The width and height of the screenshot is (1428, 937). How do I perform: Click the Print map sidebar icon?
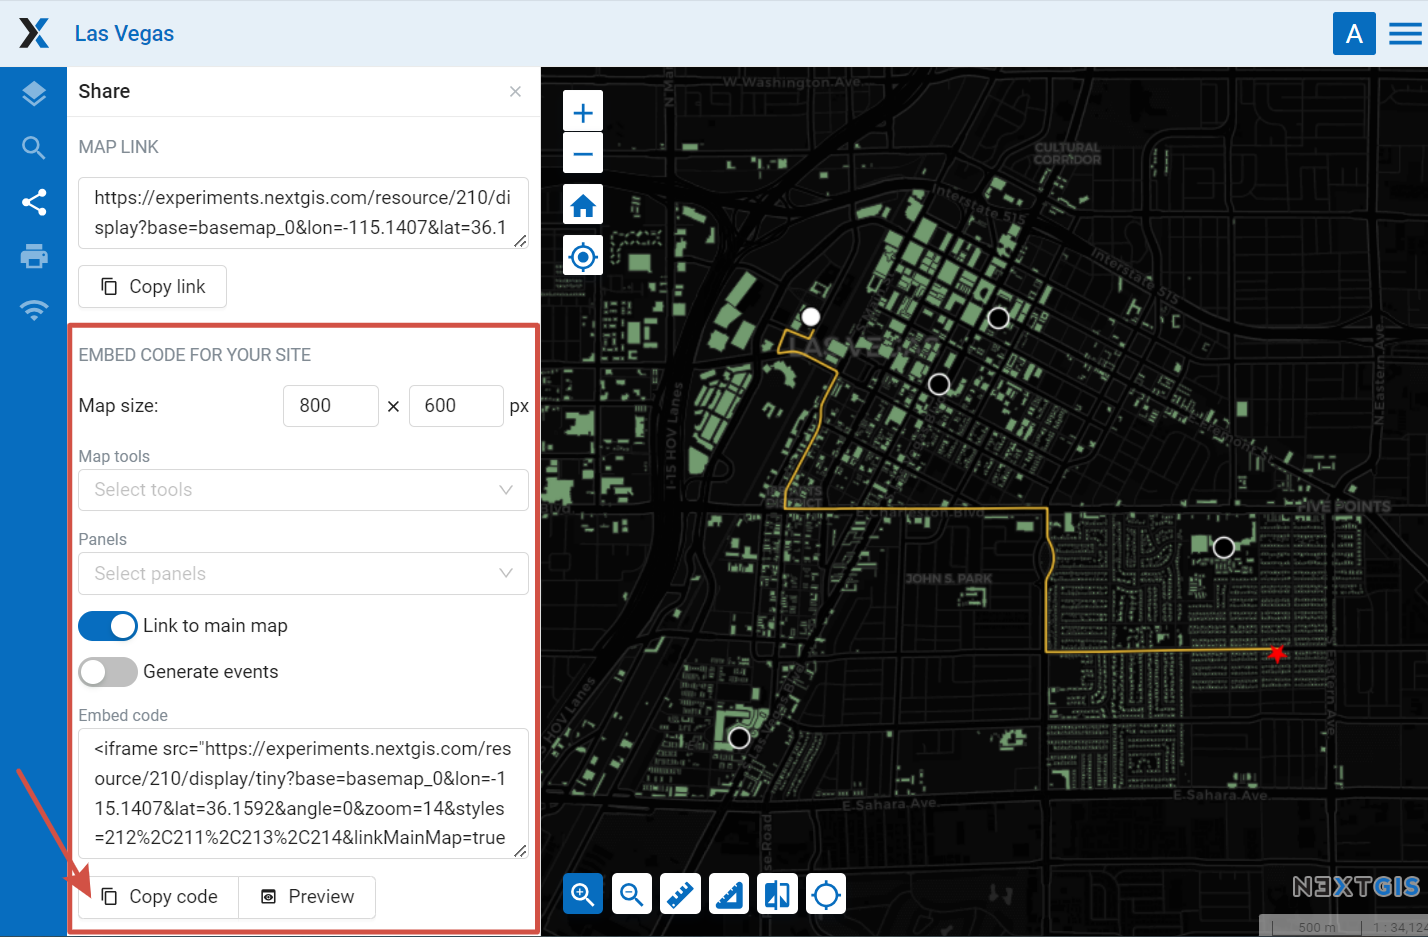coord(34,256)
